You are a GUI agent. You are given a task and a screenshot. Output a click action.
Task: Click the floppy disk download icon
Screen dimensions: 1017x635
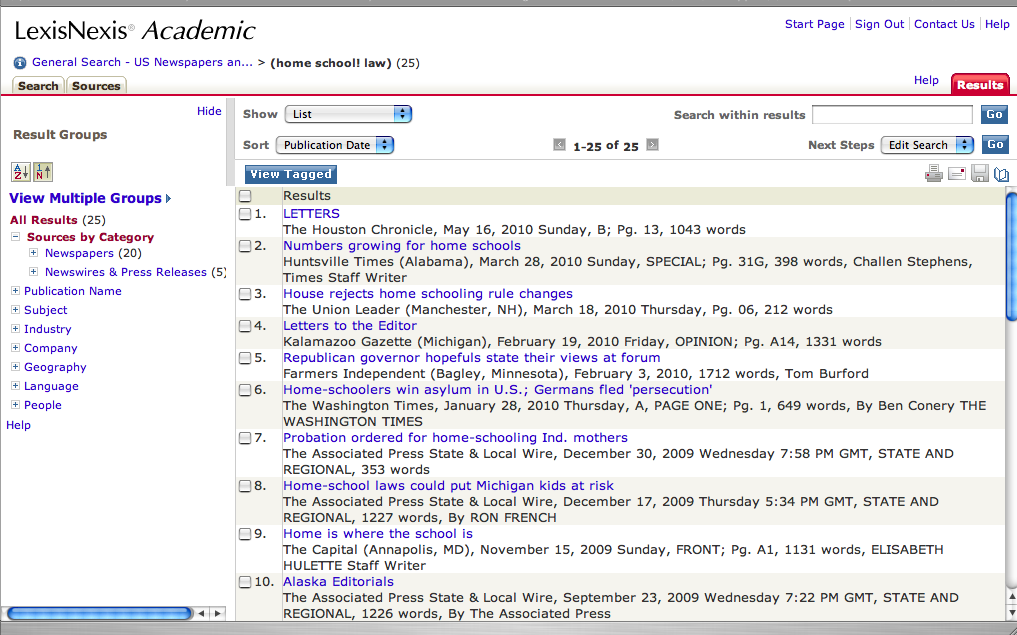click(980, 174)
